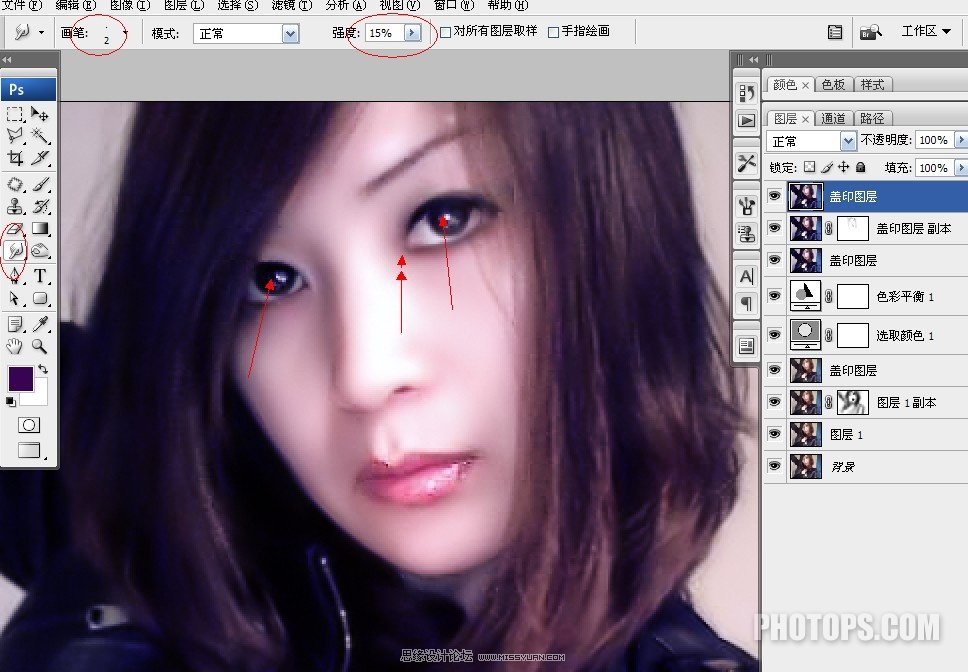Change the screen mode
This screenshot has width=968, height=672.
pos(29,450)
